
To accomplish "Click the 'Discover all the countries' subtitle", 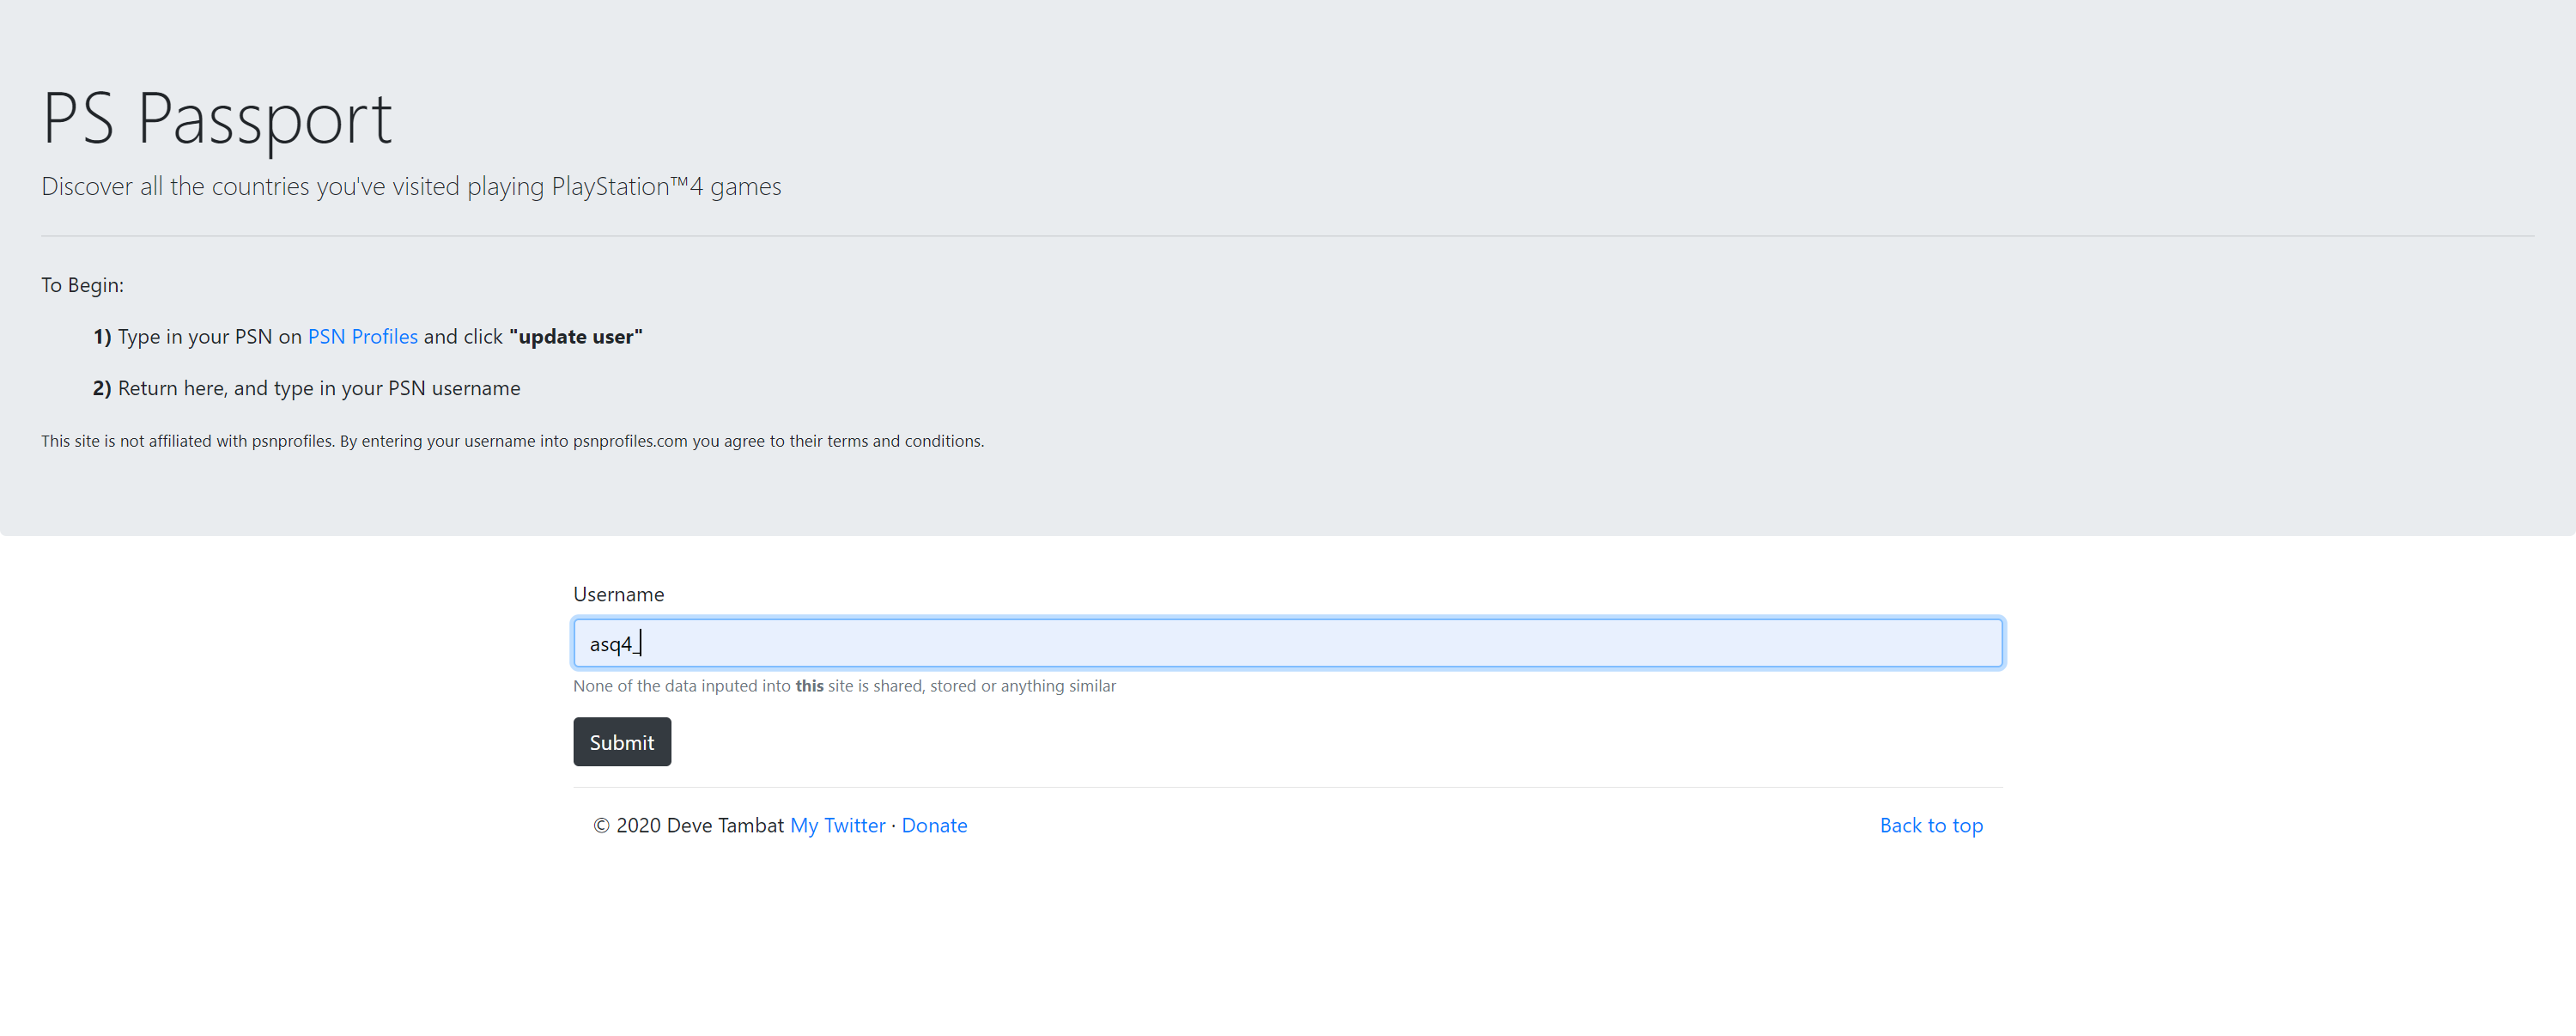I will (x=411, y=187).
